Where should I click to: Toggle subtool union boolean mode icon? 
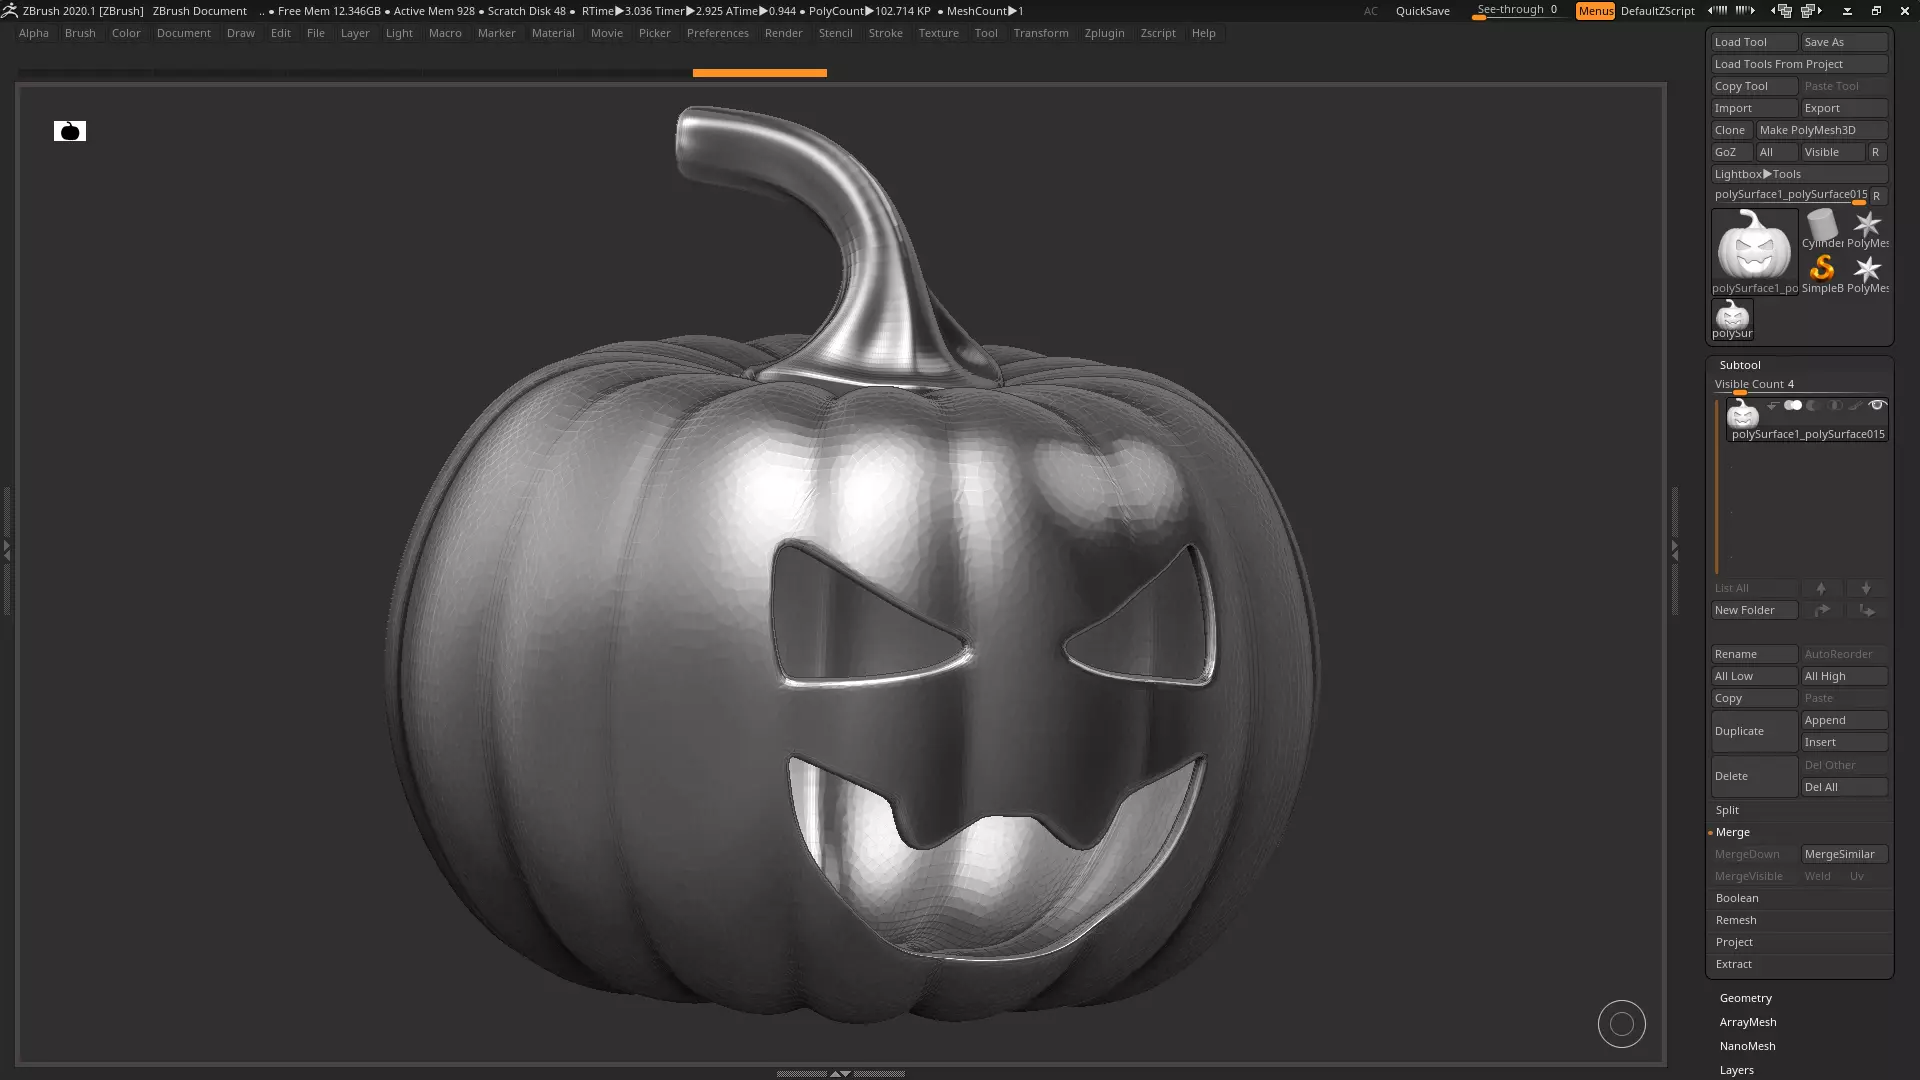(x=1793, y=406)
